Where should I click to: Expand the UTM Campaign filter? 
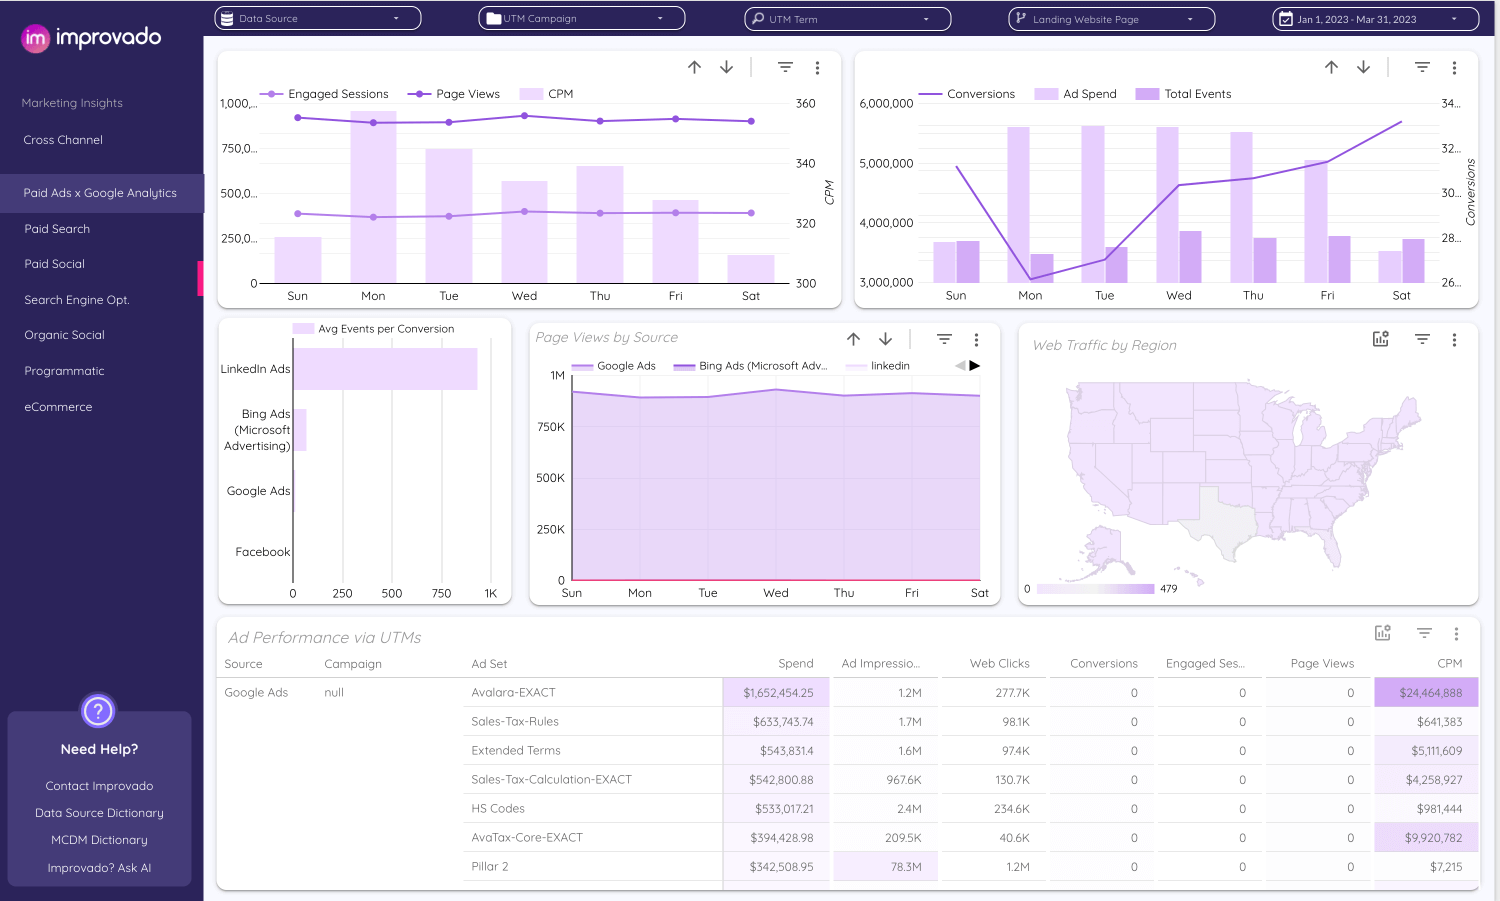(581, 18)
